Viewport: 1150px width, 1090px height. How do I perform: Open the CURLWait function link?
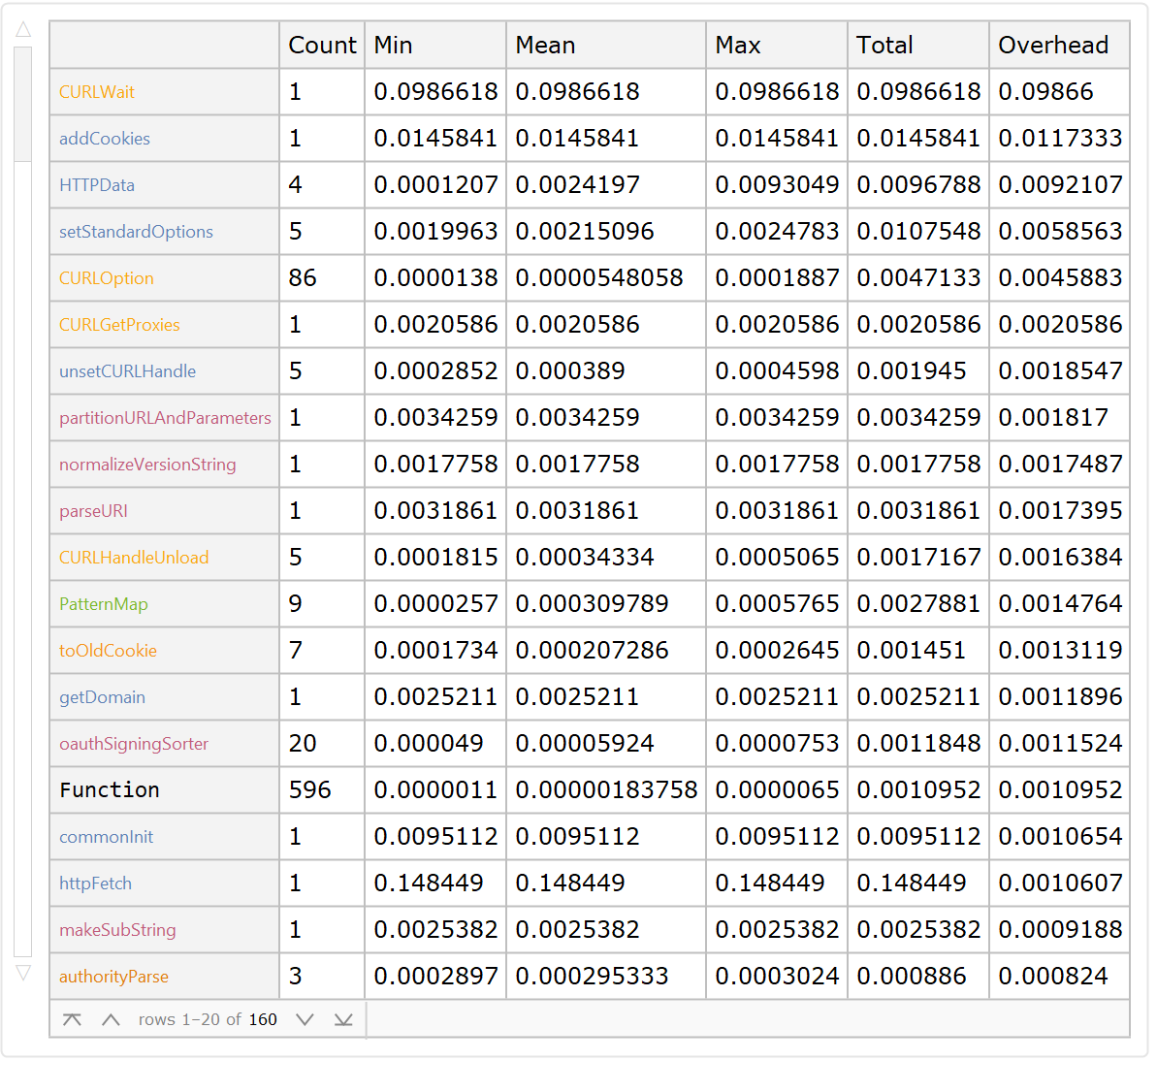pyautogui.click(x=96, y=92)
